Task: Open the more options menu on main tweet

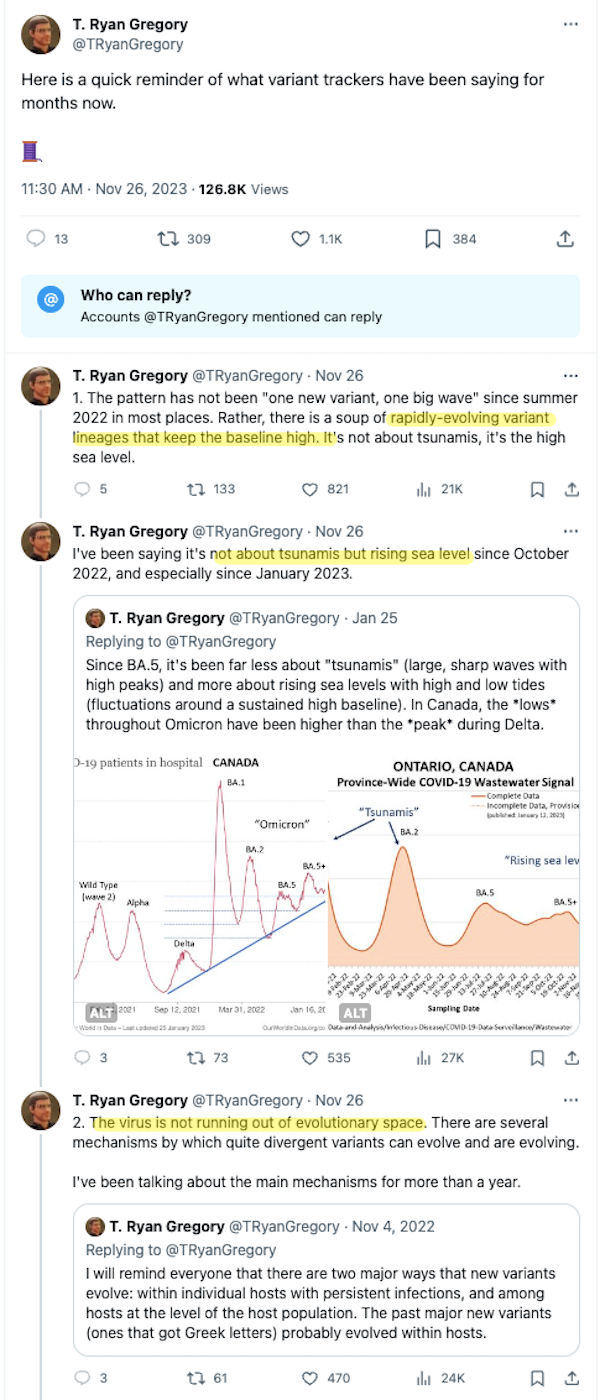Action: pos(570,24)
